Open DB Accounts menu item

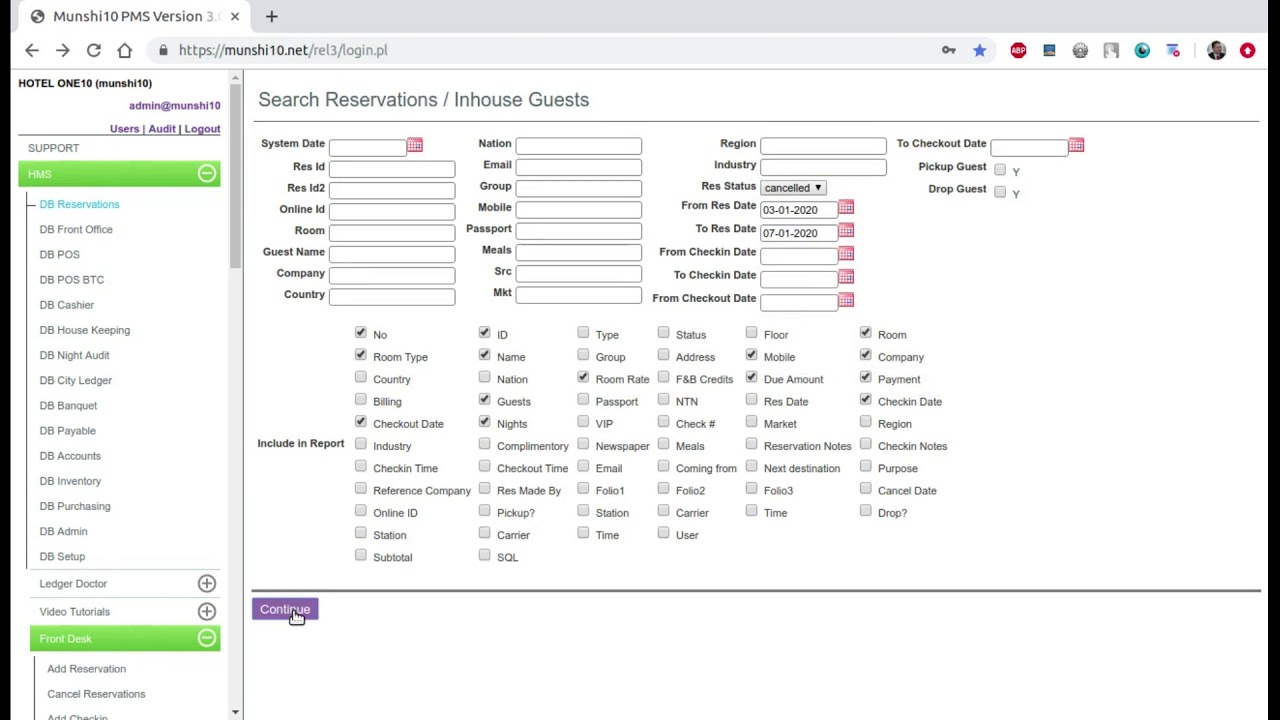[70, 456]
